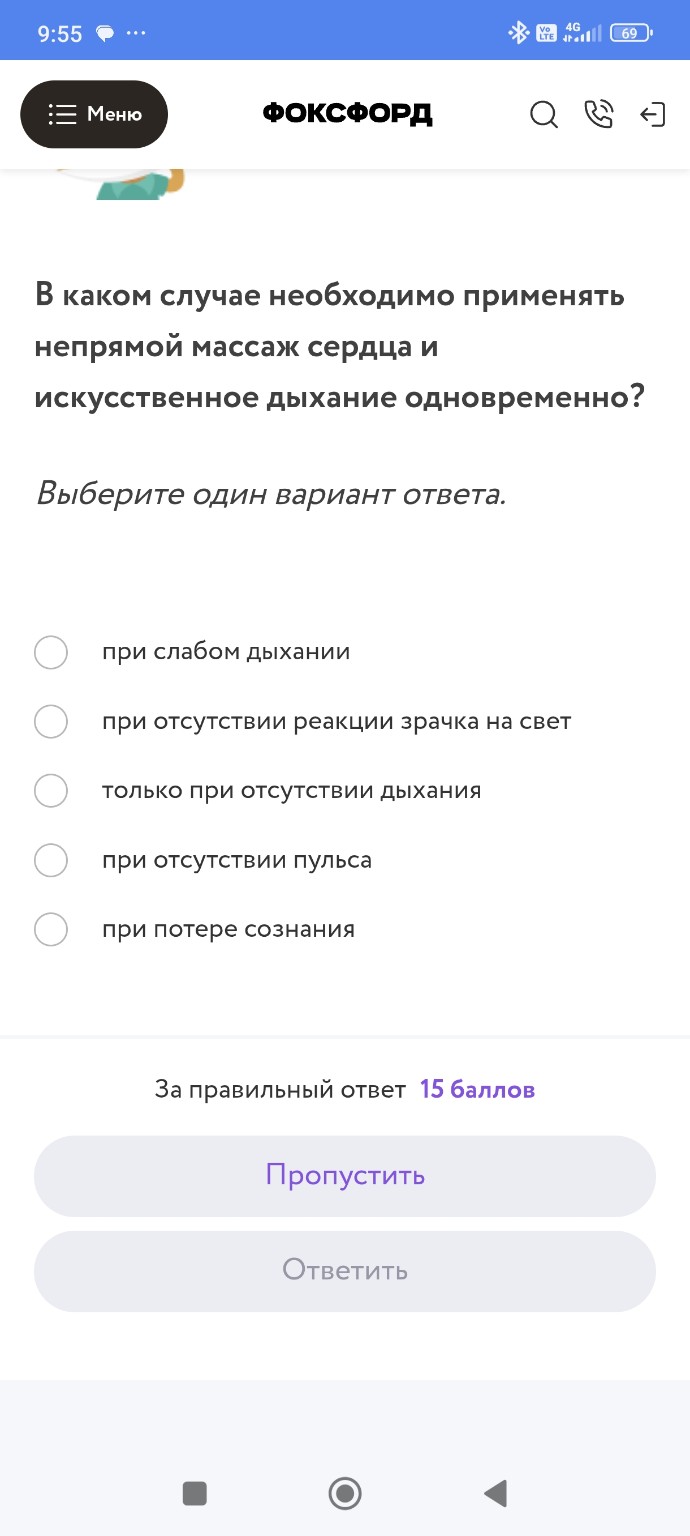Tap the chat bubble icon in status bar
The height and width of the screenshot is (1536, 690).
point(106,31)
